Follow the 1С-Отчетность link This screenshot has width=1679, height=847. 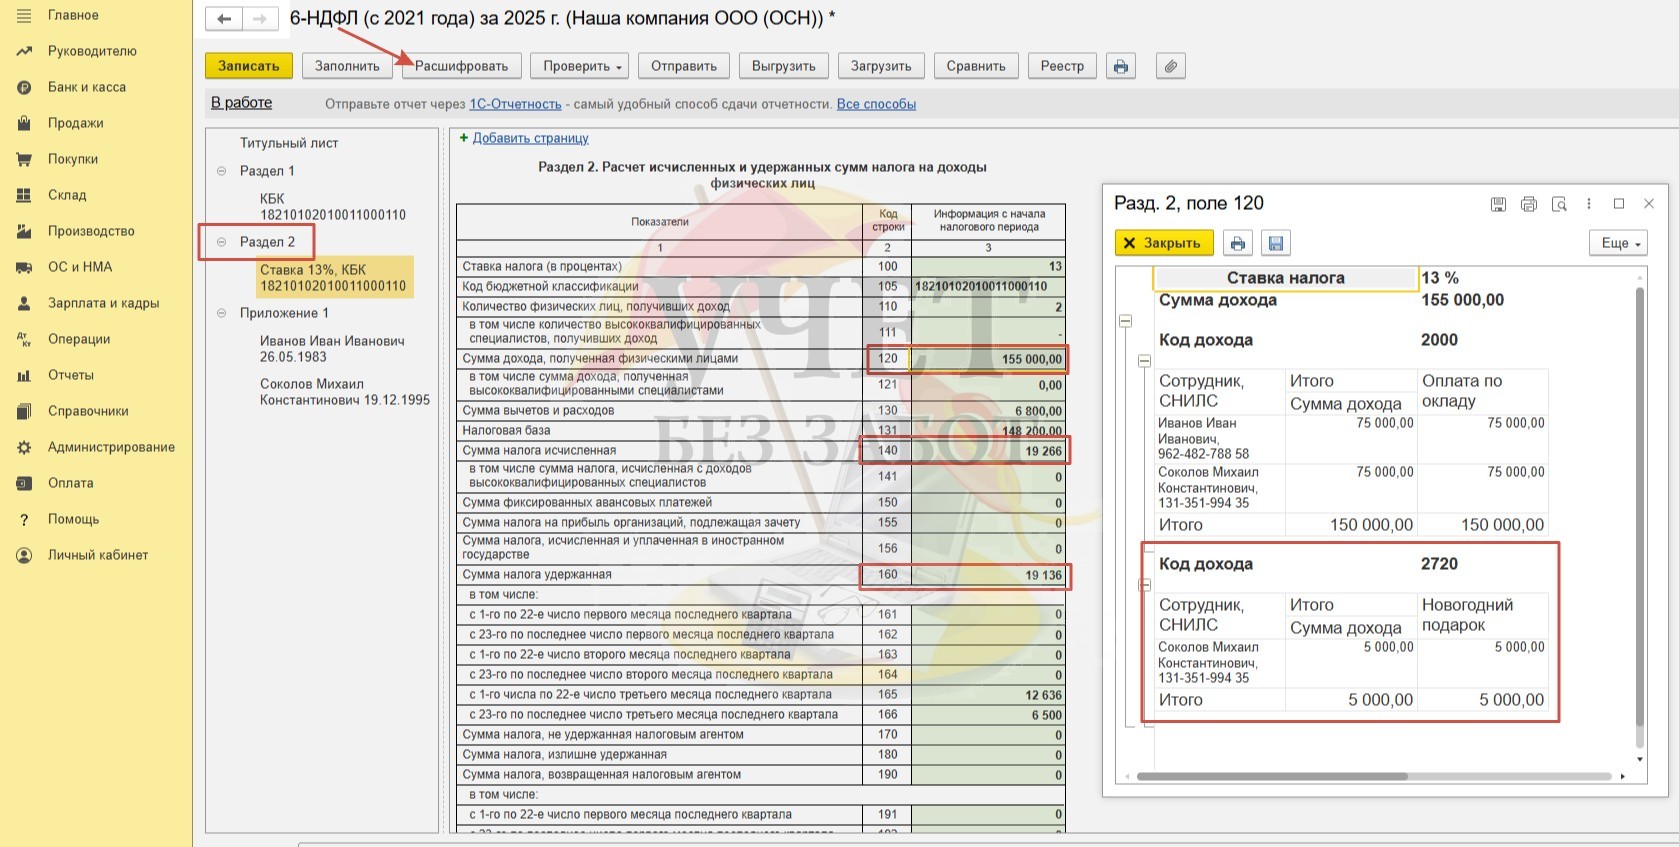(515, 104)
